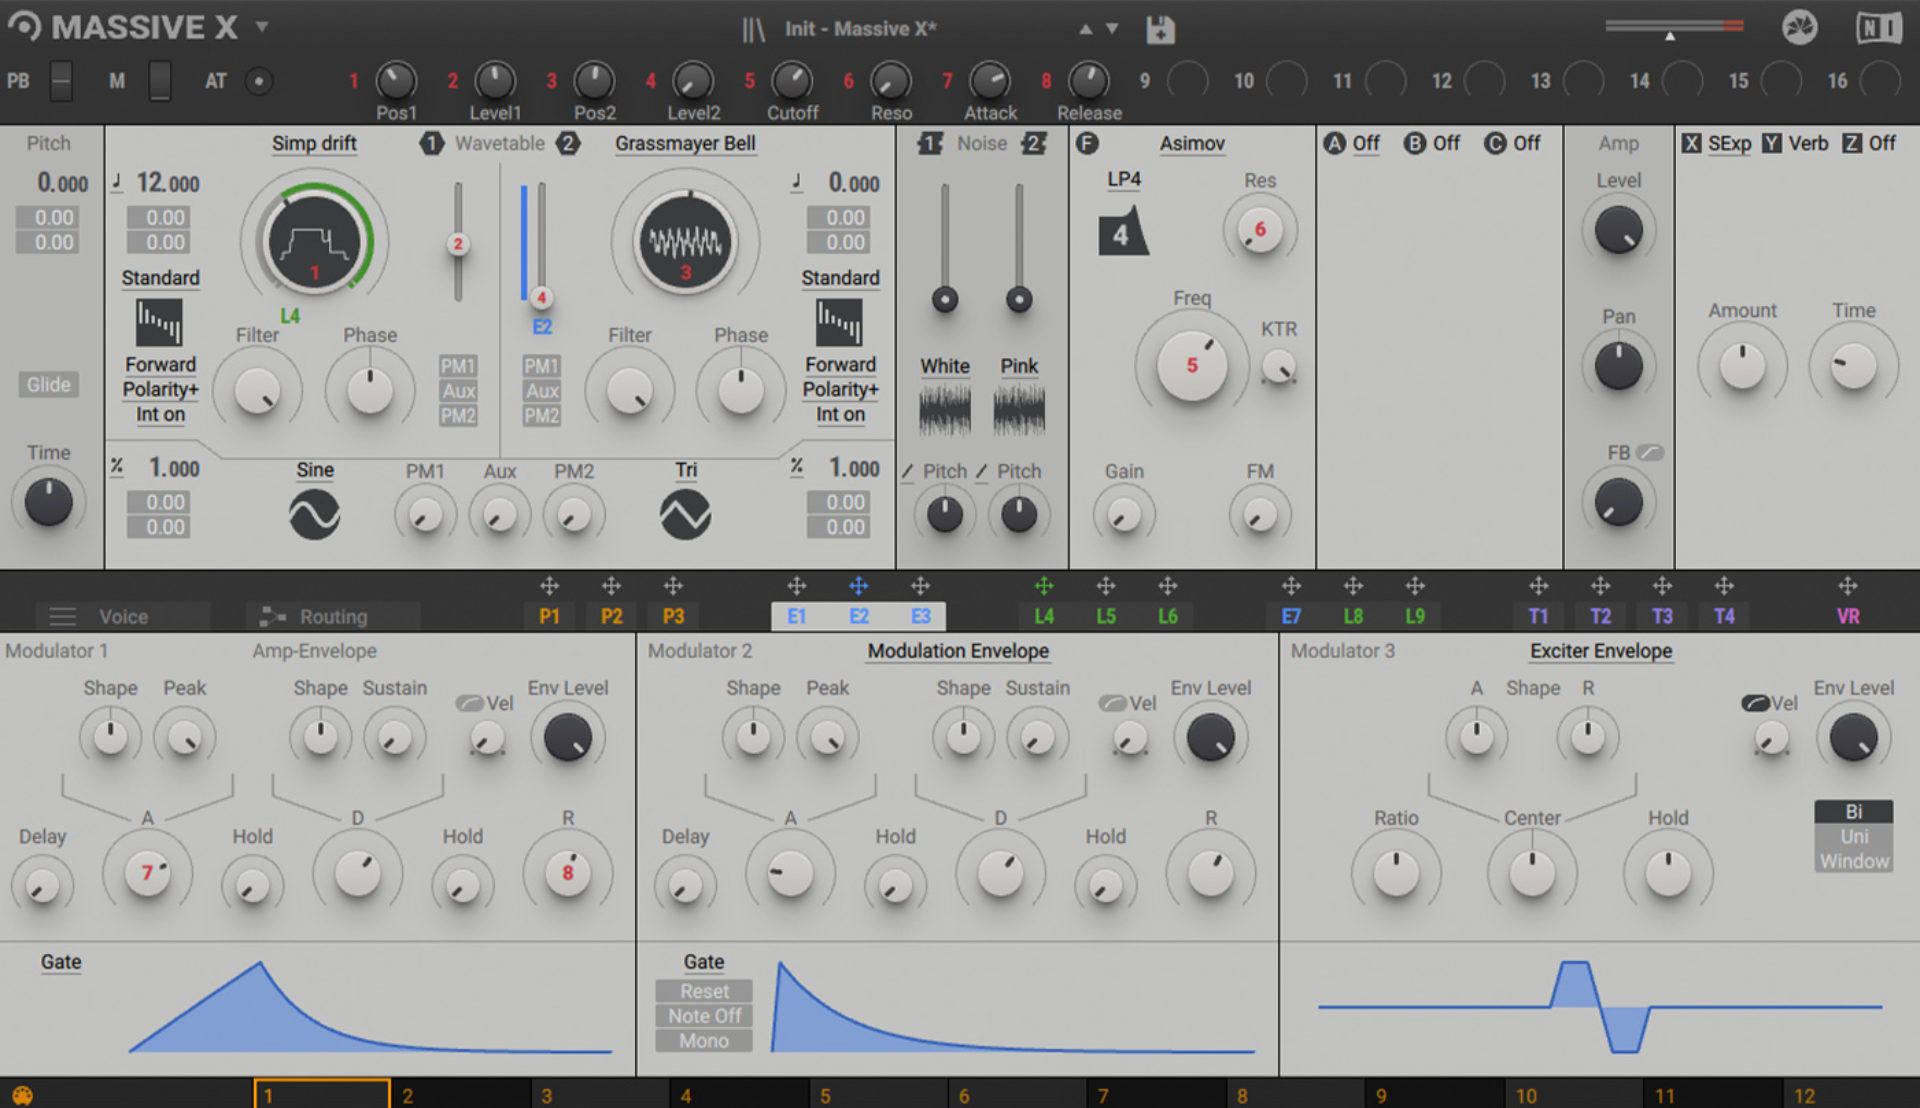
Task: Click the Native Instruments logo
Action: (x=1880, y=28)
